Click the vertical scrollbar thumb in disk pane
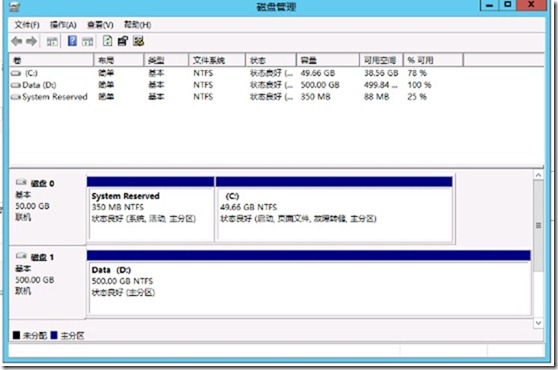 click(538, 226)
